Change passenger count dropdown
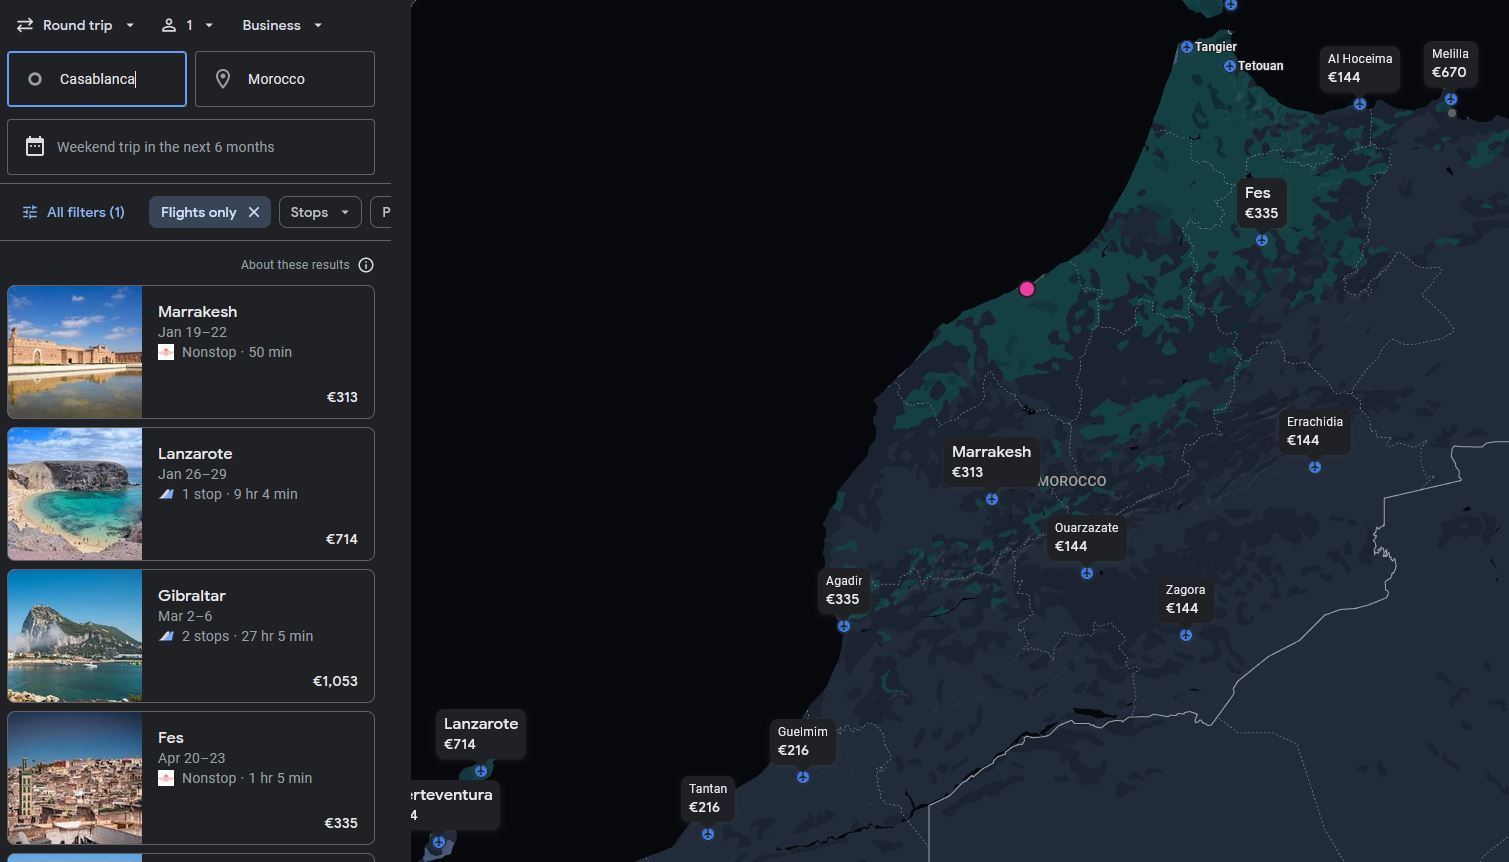1509x862 pixels. click(188, 25)
